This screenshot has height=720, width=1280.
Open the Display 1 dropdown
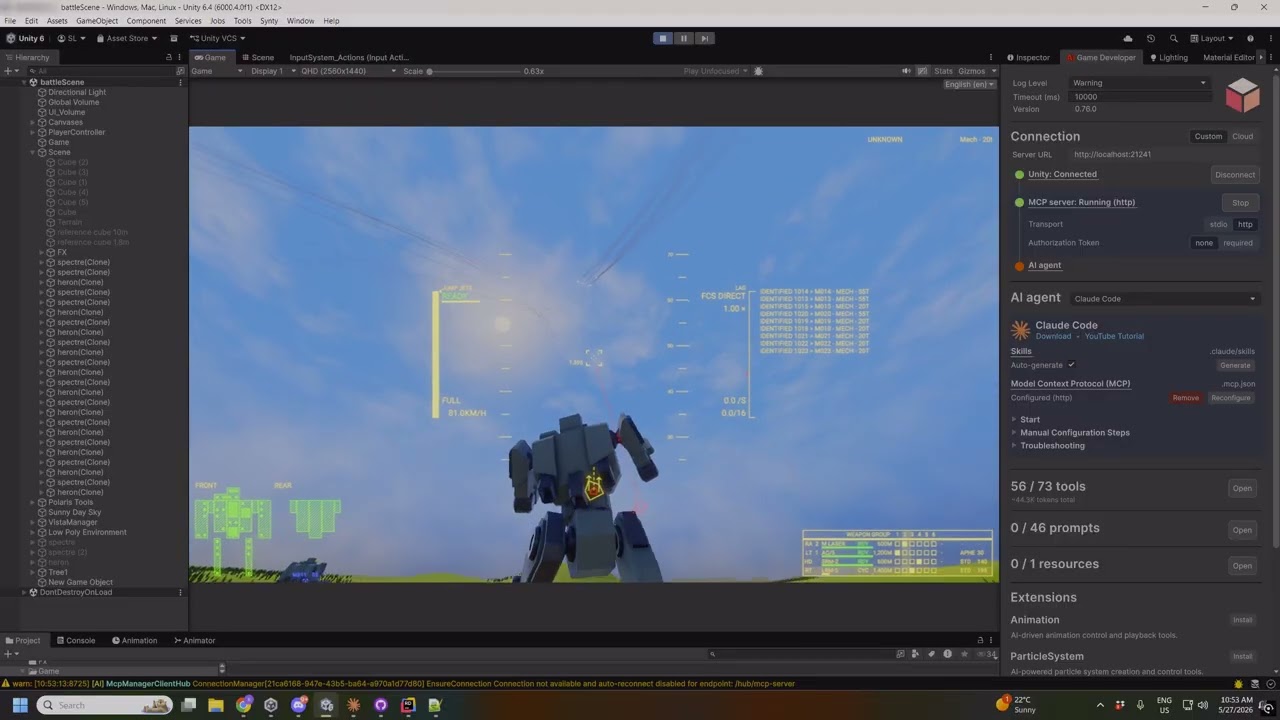273,71
